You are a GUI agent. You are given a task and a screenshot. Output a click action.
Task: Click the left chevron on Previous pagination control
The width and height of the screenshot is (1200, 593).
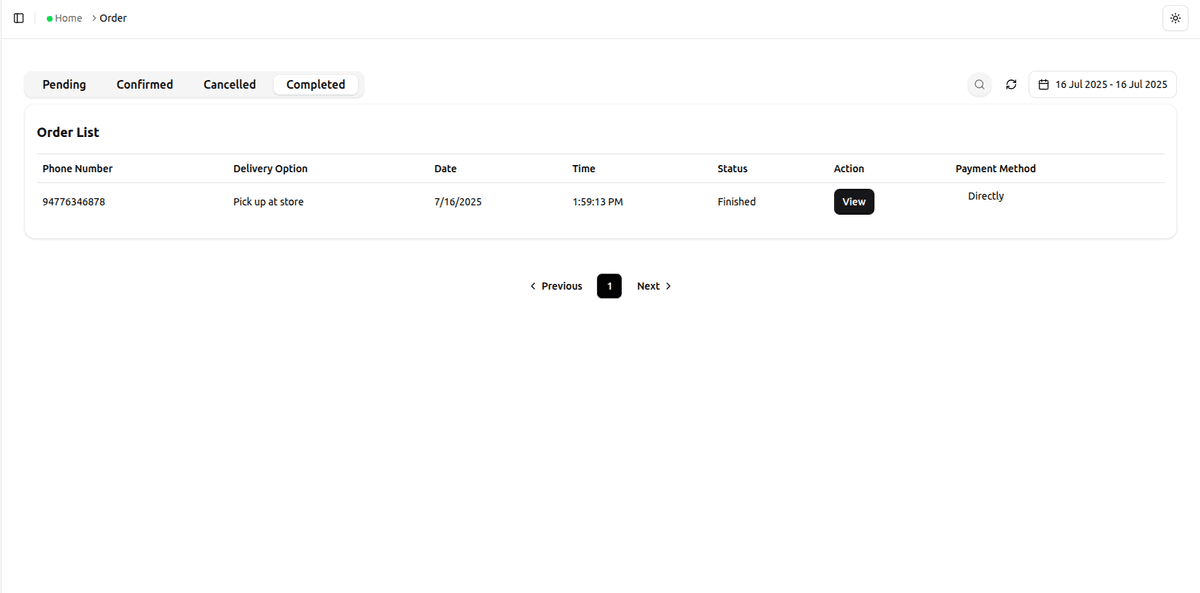click(x=532, y=286)
